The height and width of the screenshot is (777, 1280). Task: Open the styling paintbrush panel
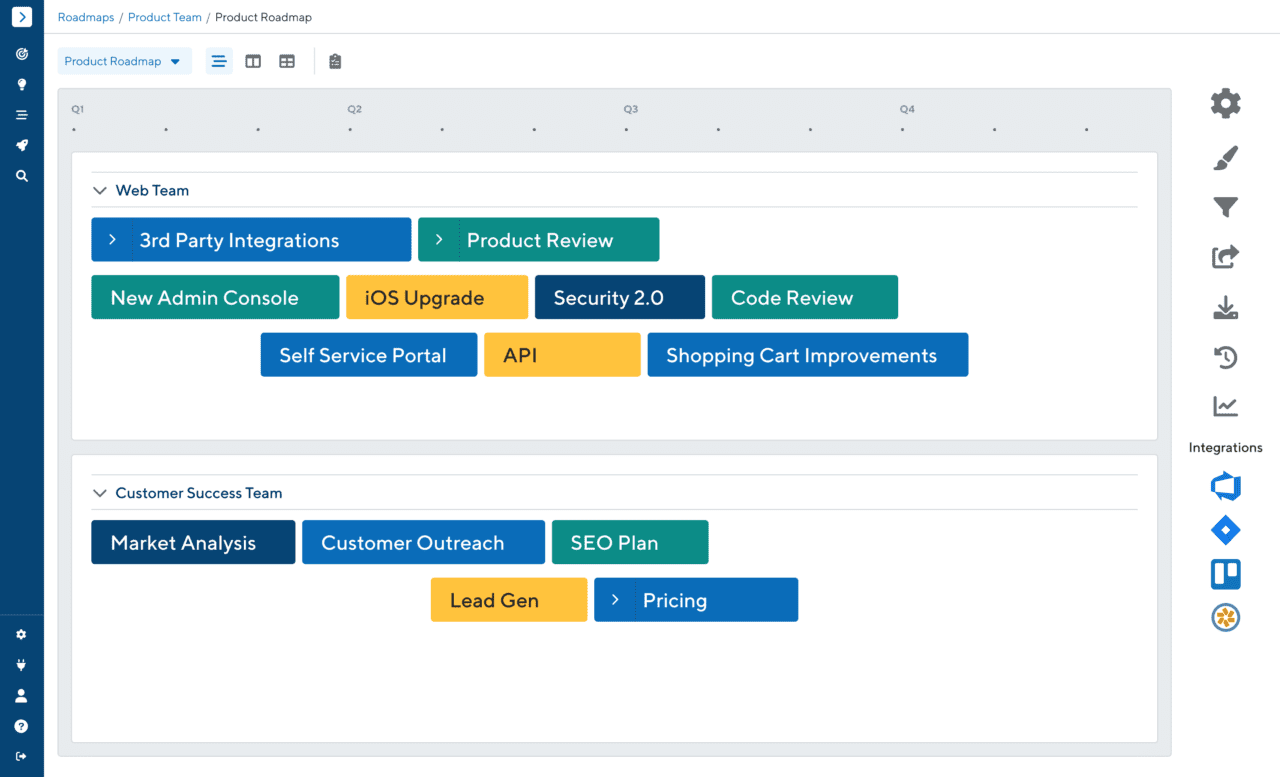pyautogui.click(x=1225, y=157)
